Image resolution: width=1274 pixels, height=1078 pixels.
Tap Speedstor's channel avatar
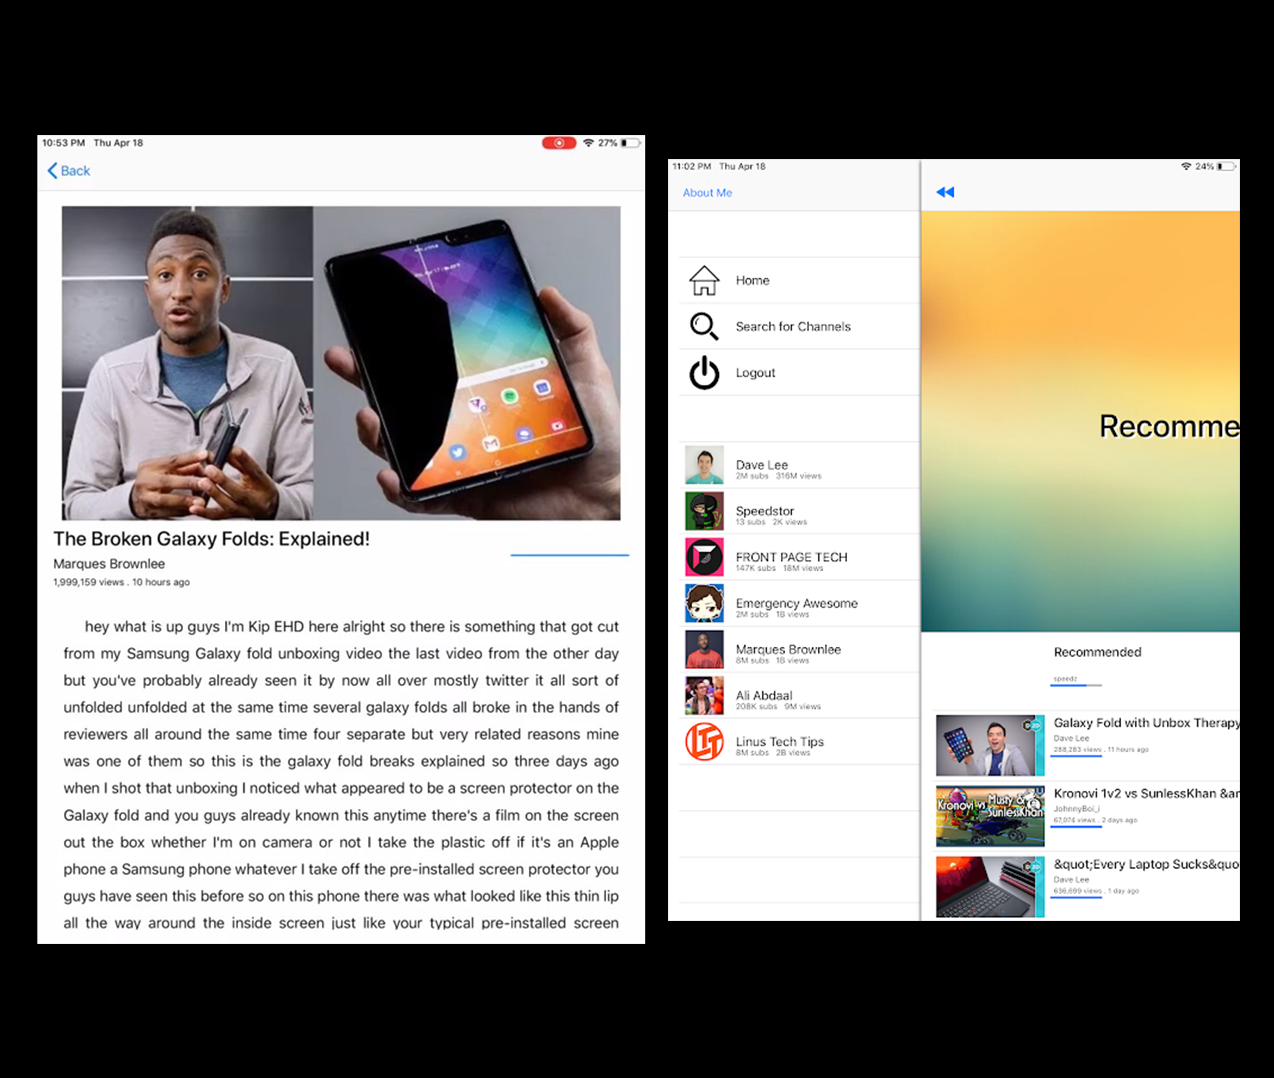coord(704,511)
